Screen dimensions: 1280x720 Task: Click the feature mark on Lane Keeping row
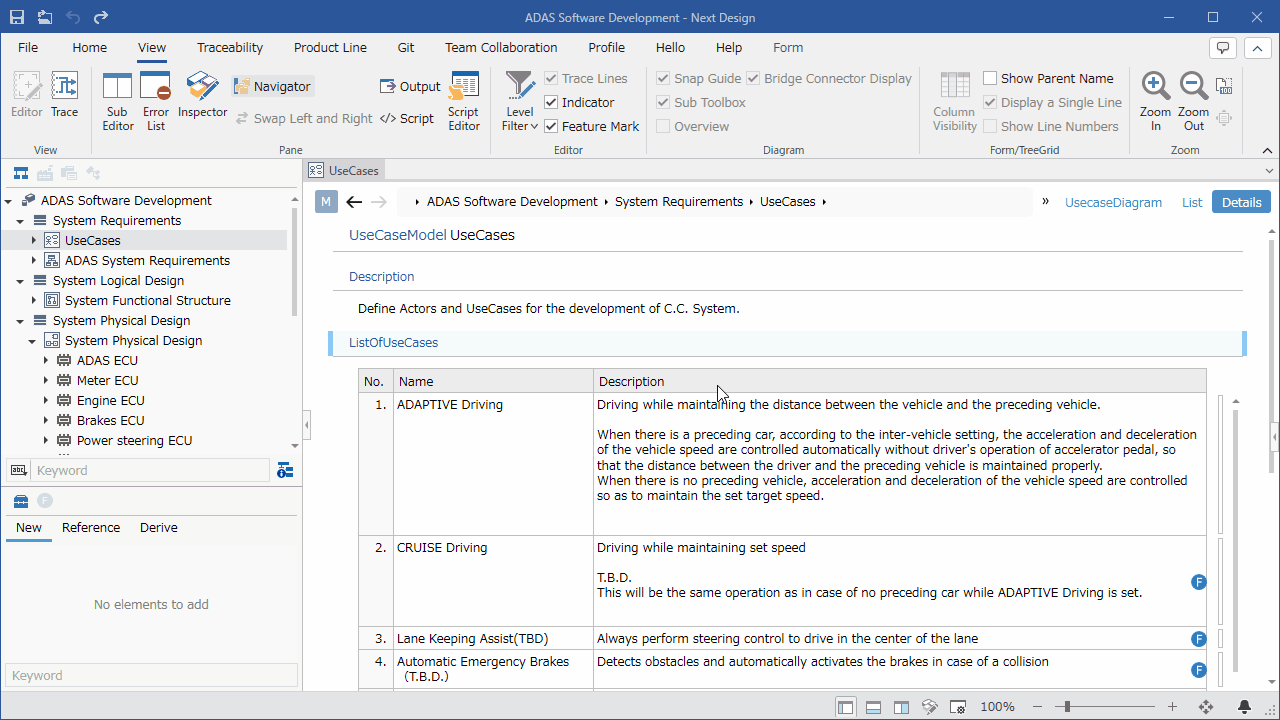tap(1199, 639)
